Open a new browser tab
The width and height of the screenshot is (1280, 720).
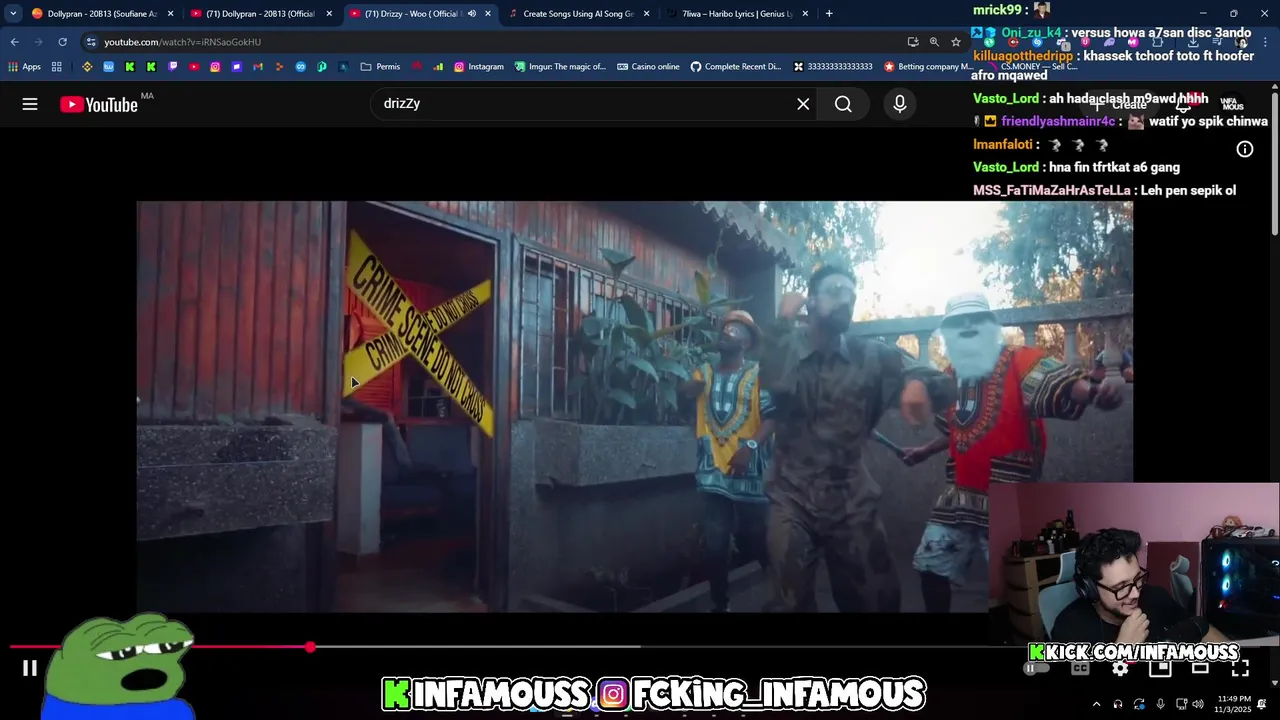829,14
